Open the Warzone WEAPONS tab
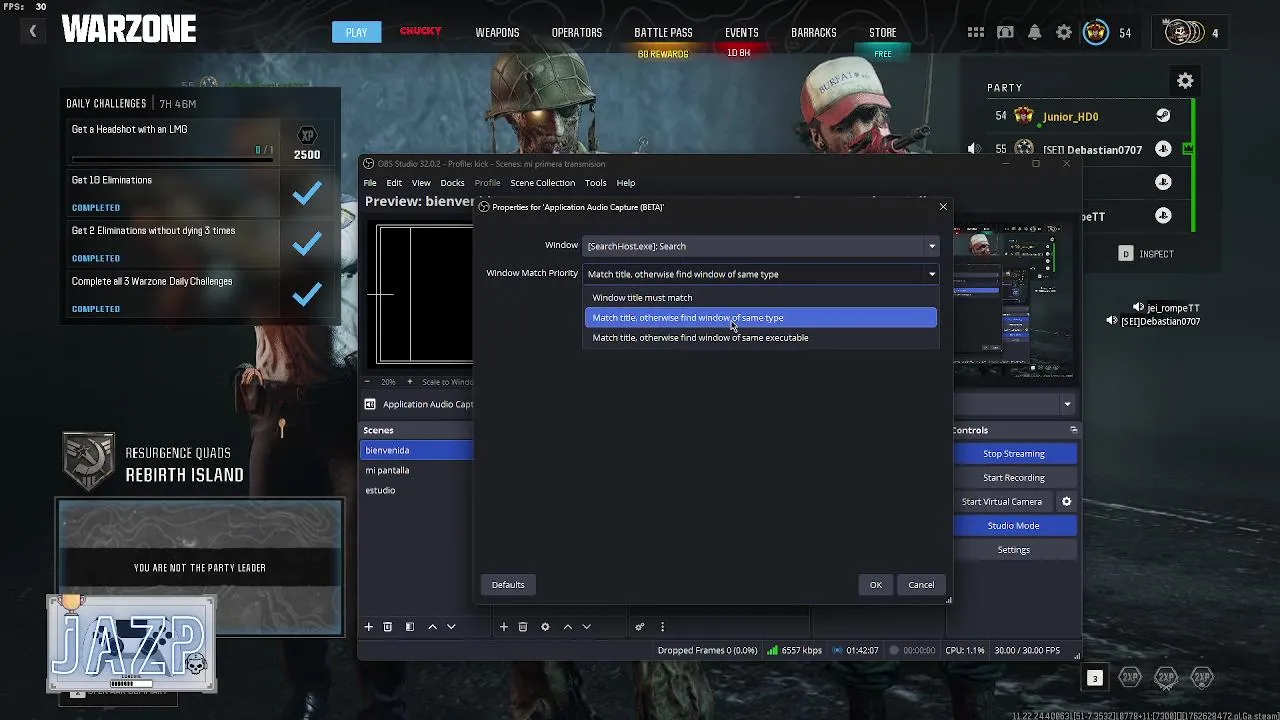The width and height of the screenshot is (1280, 720). coord(497,32)
